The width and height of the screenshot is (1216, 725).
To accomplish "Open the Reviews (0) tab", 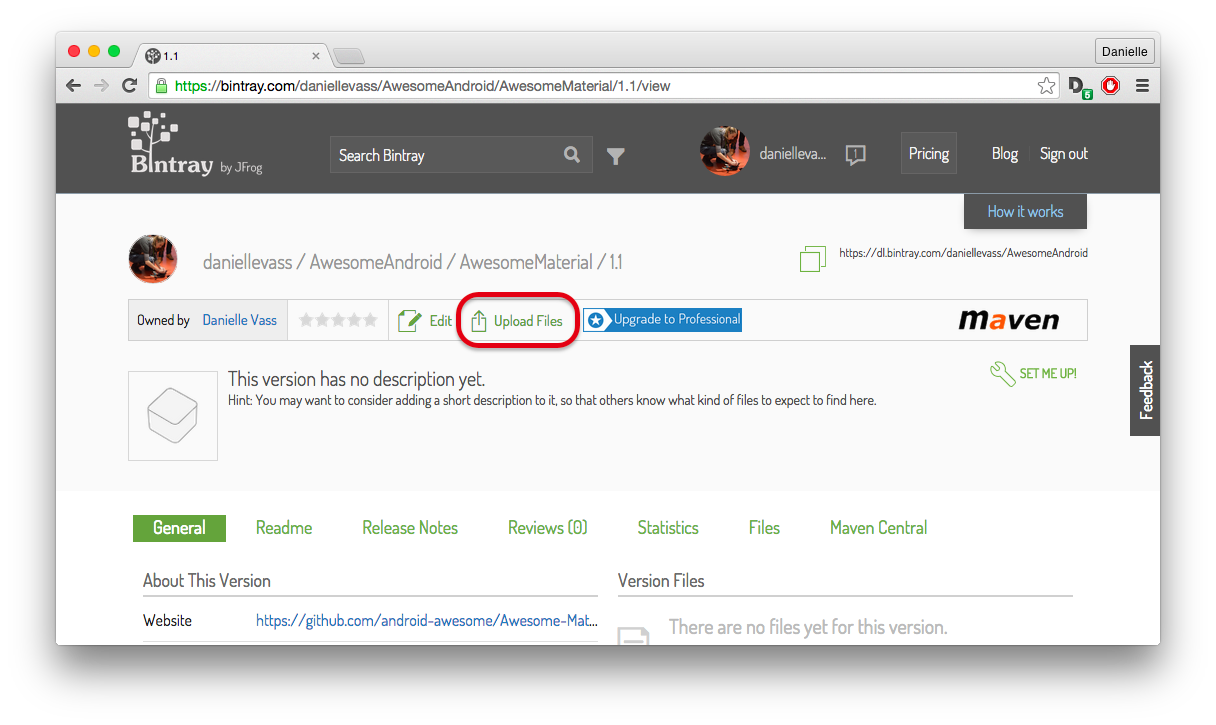I will 548,528.
